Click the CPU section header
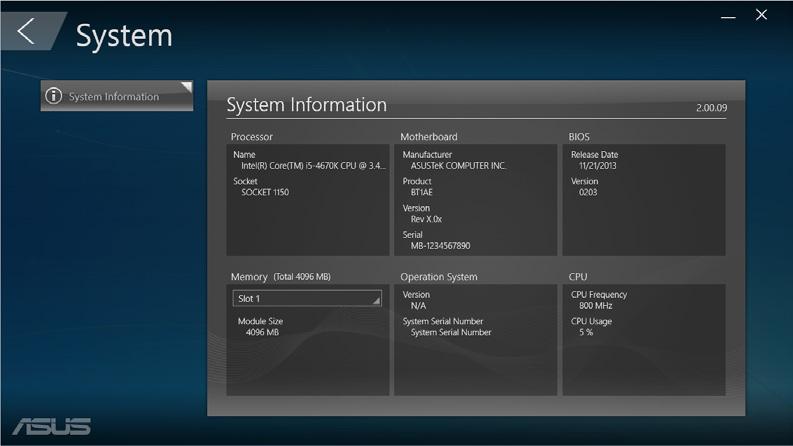The image size is (793, 446). coord(578,277)
